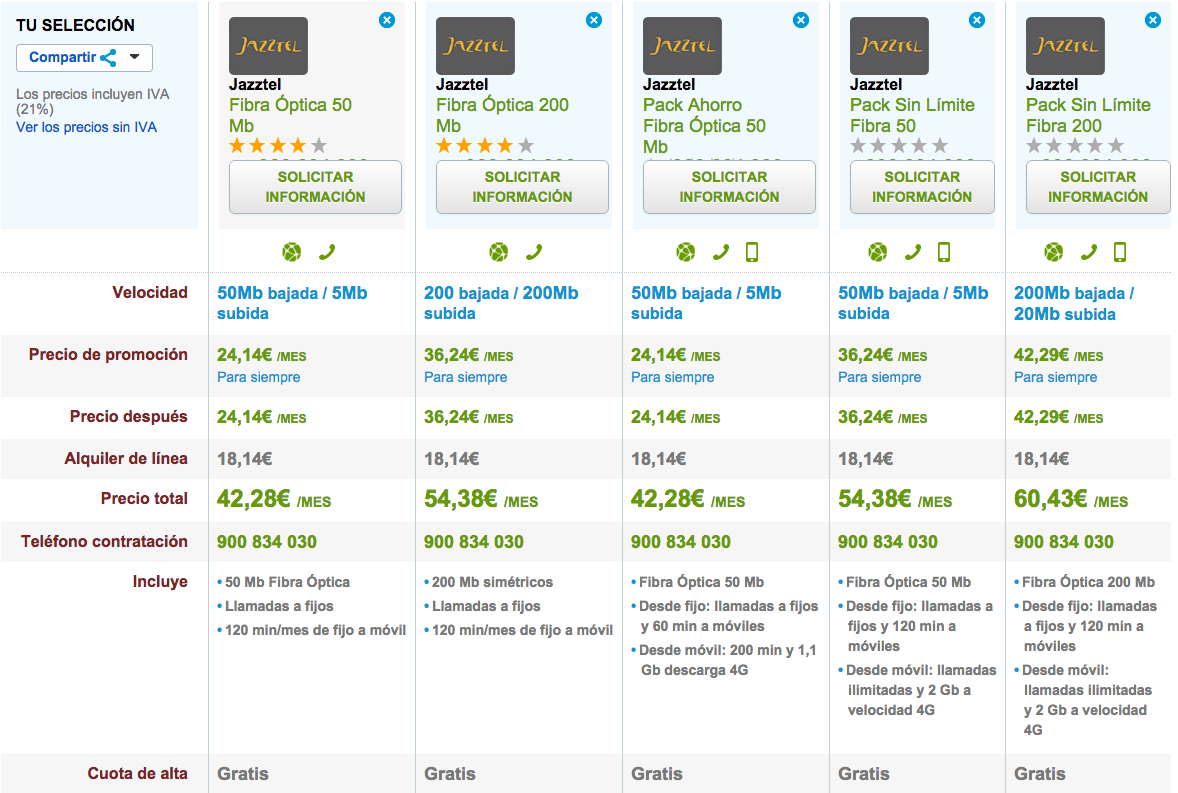Image resolution: width=1178 pixels, height=793 pixels.
Task: Click the Cuota de alta row label
Action: (137, 773)
